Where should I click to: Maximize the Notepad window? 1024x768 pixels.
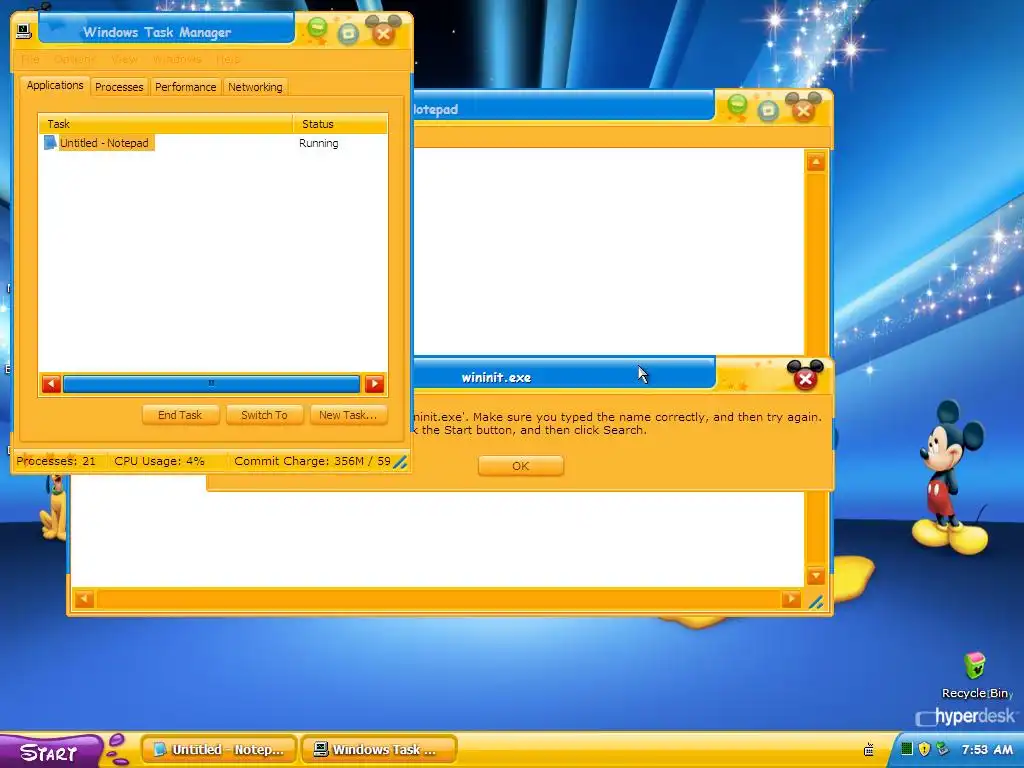click(x=768, y=110)
